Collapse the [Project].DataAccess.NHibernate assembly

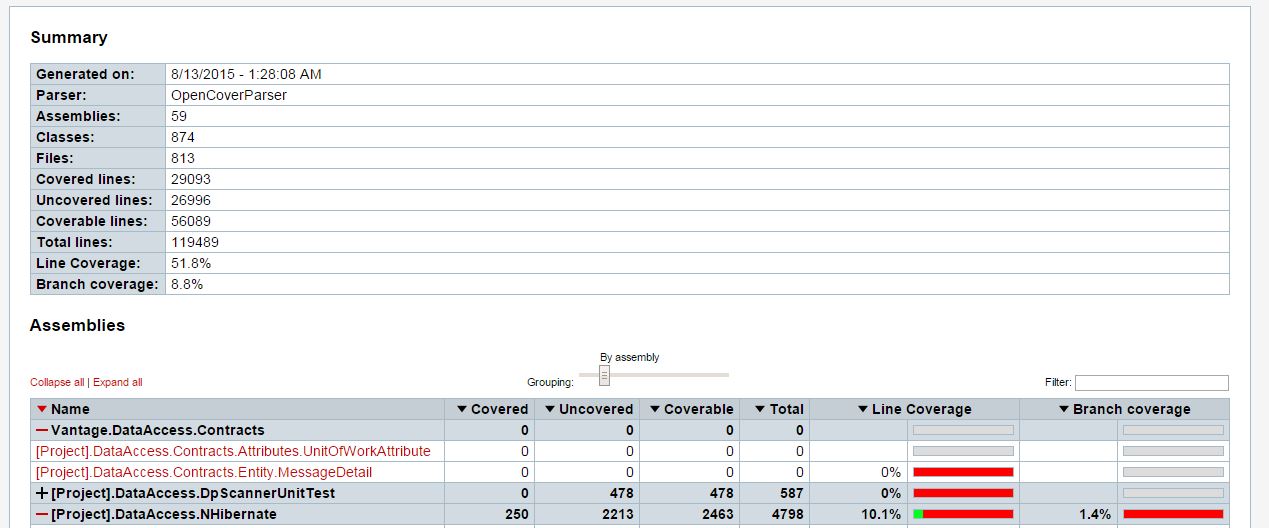[42, 514]
